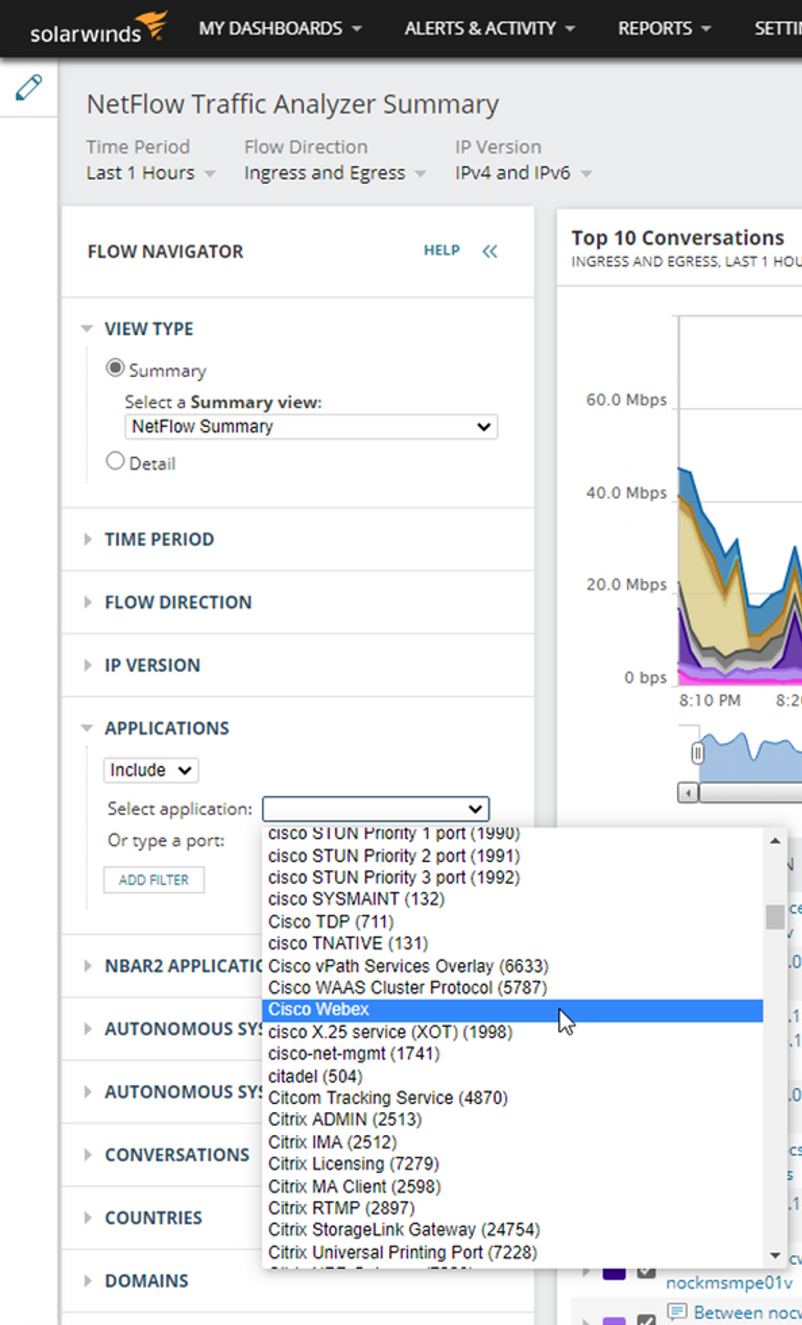Select 'cisco STUN Priority 3 port (1992)'
The width and height of the screenshot is (802, 1325).
click(x=513, y=878)
